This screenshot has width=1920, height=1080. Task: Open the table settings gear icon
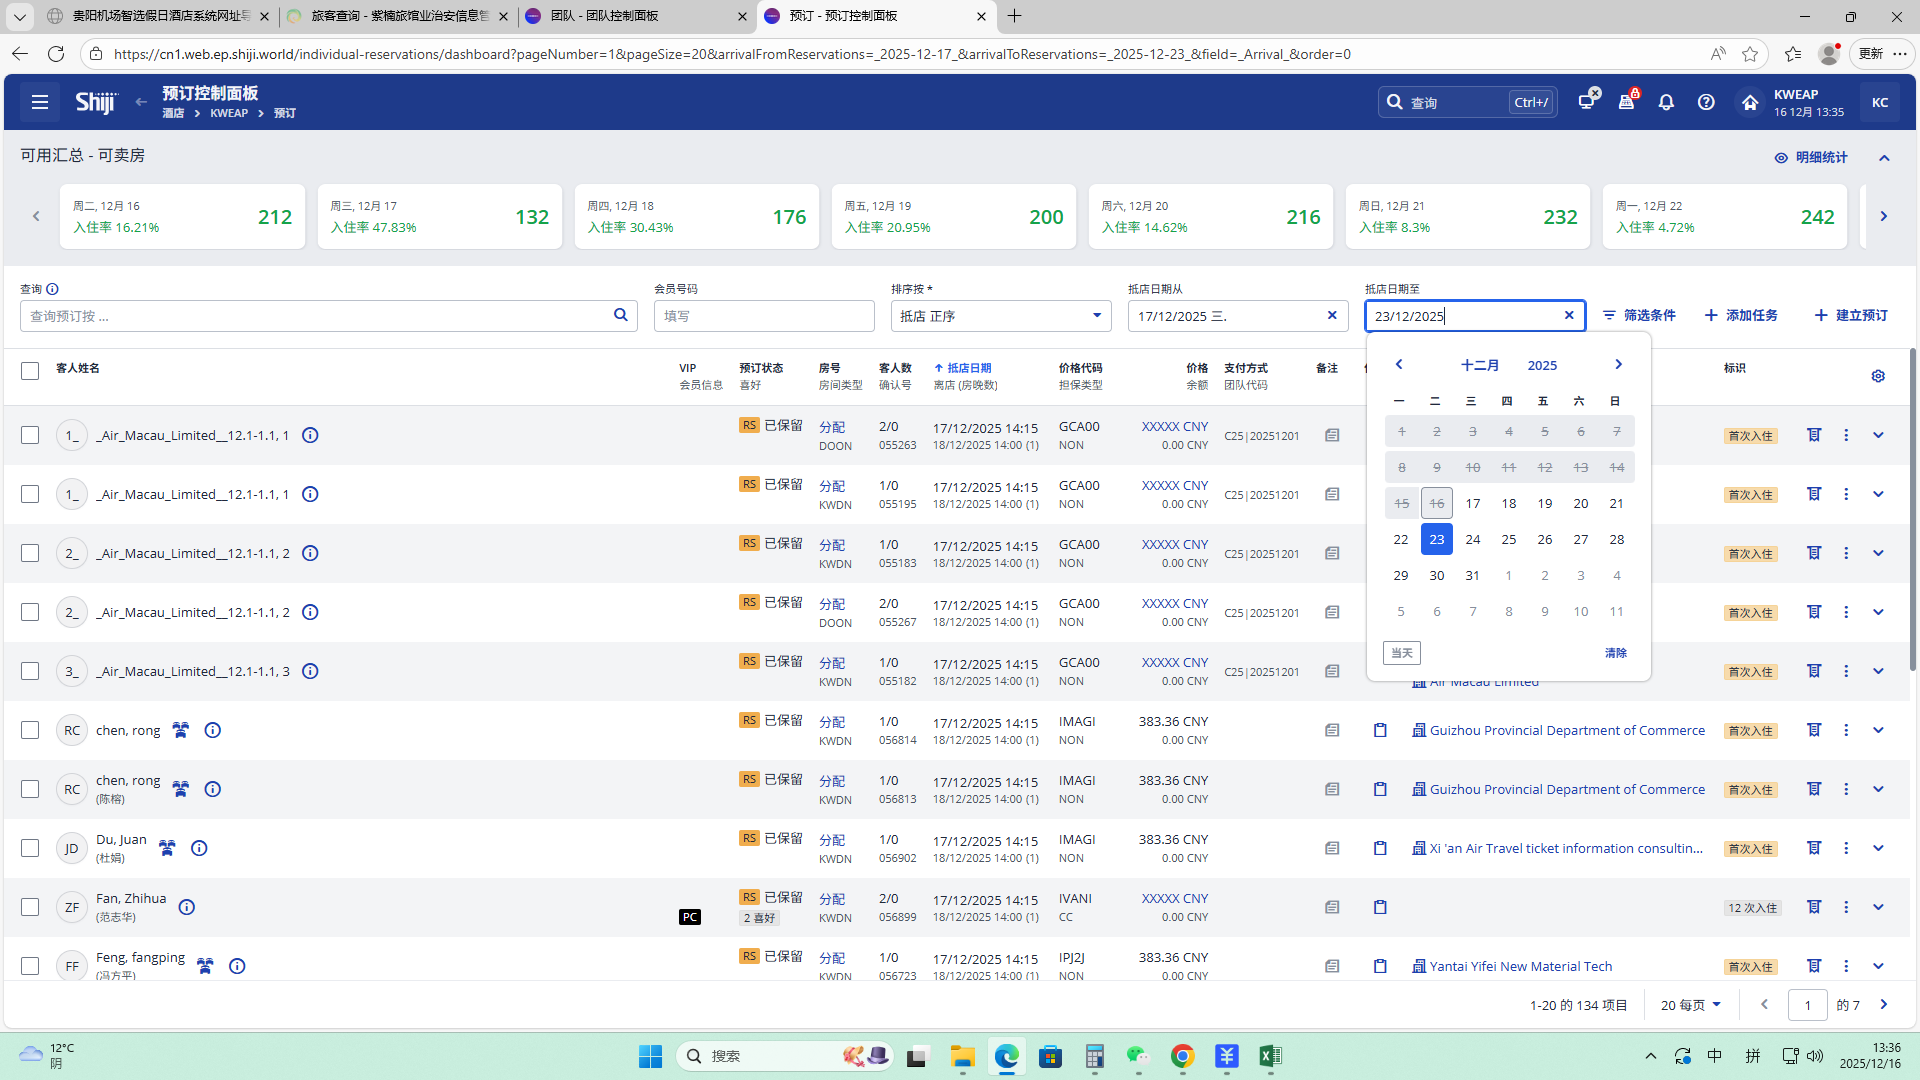click(1878, 376)
